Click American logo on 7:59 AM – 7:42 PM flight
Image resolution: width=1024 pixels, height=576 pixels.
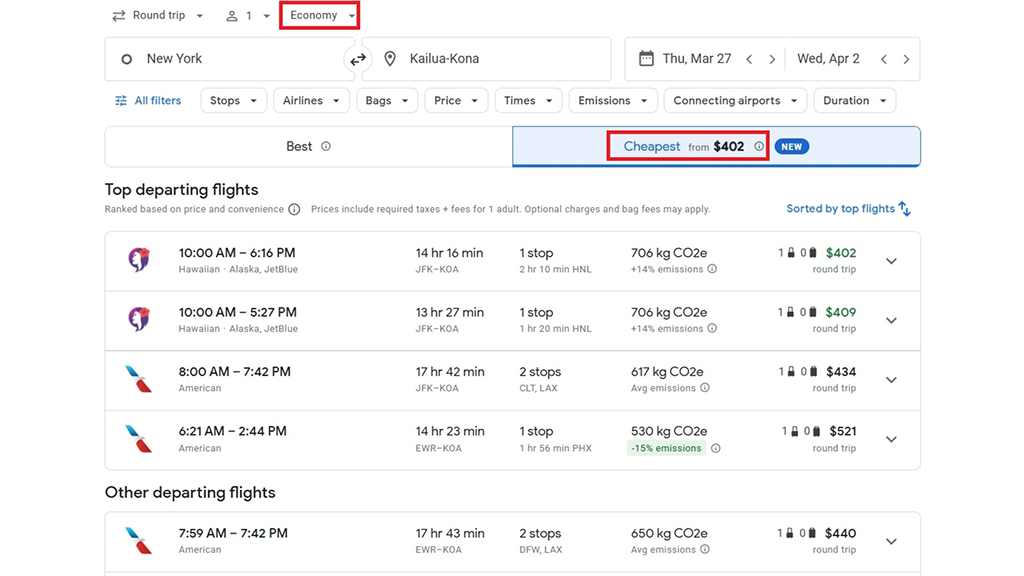pyautogui.click(x=139, y=540)
